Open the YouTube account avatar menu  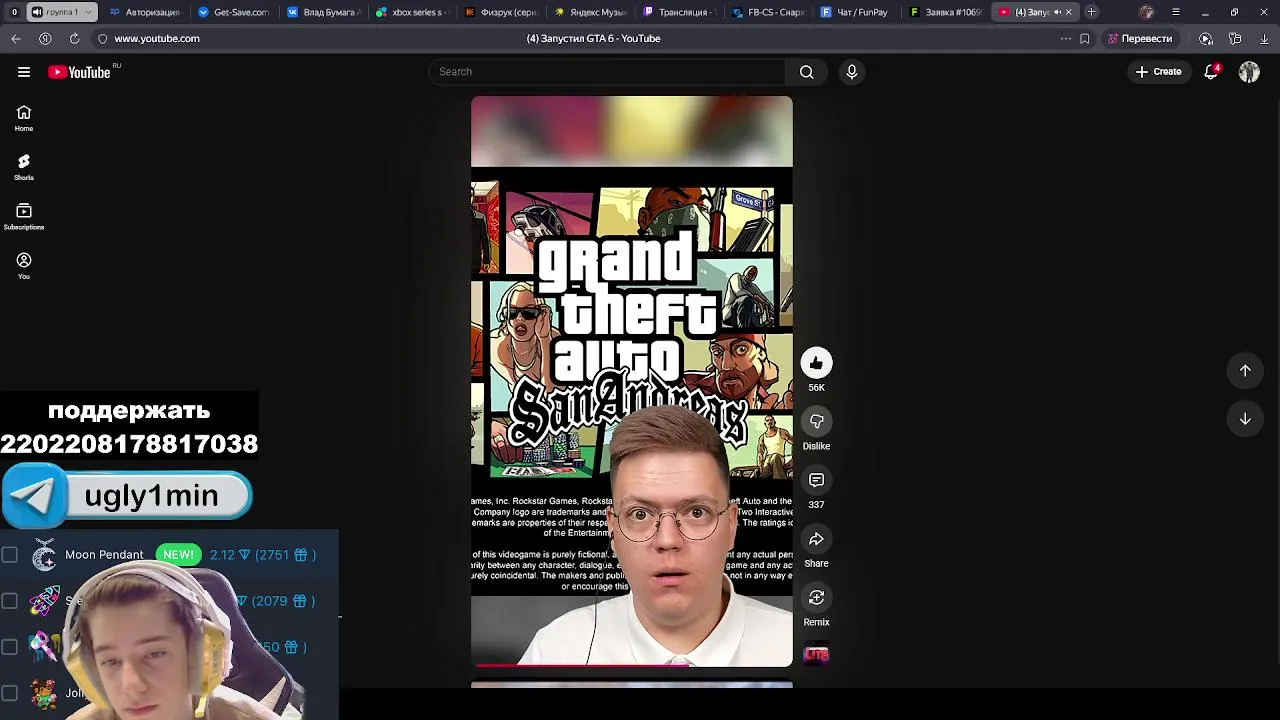pos(1249,72)
